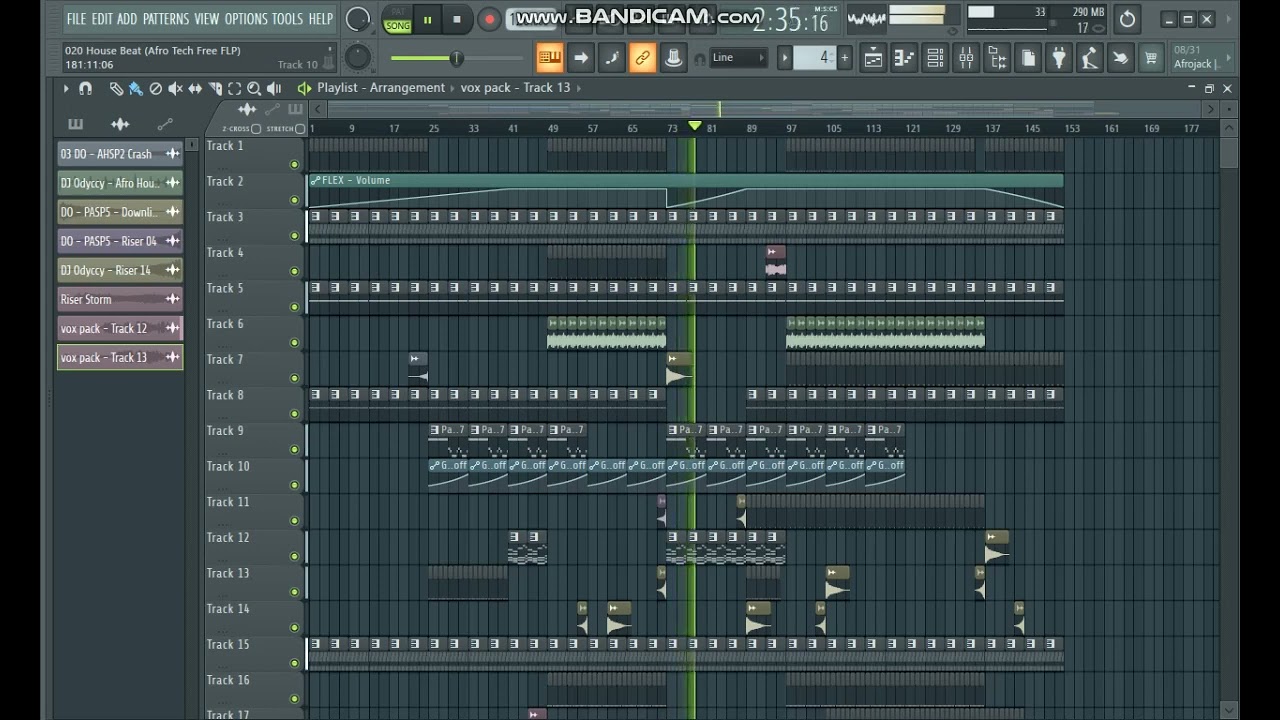This screenshot has height=720, width=1280.
Task: Click the playlist magnet snap icon
Action: coord(85,88)
